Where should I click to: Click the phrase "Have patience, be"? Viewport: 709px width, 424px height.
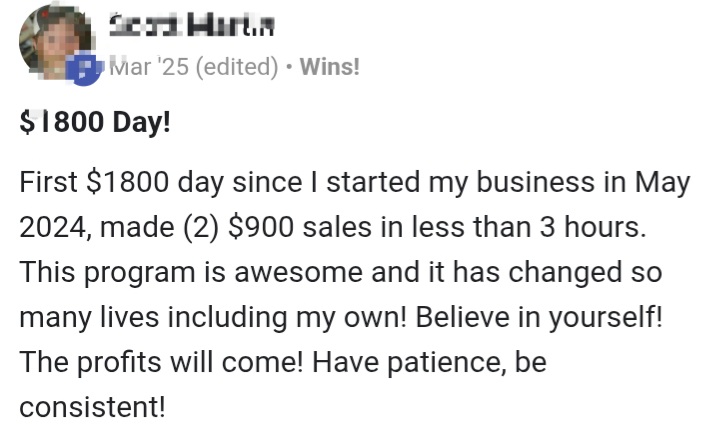pyautogui.click(x=430, y=362)
